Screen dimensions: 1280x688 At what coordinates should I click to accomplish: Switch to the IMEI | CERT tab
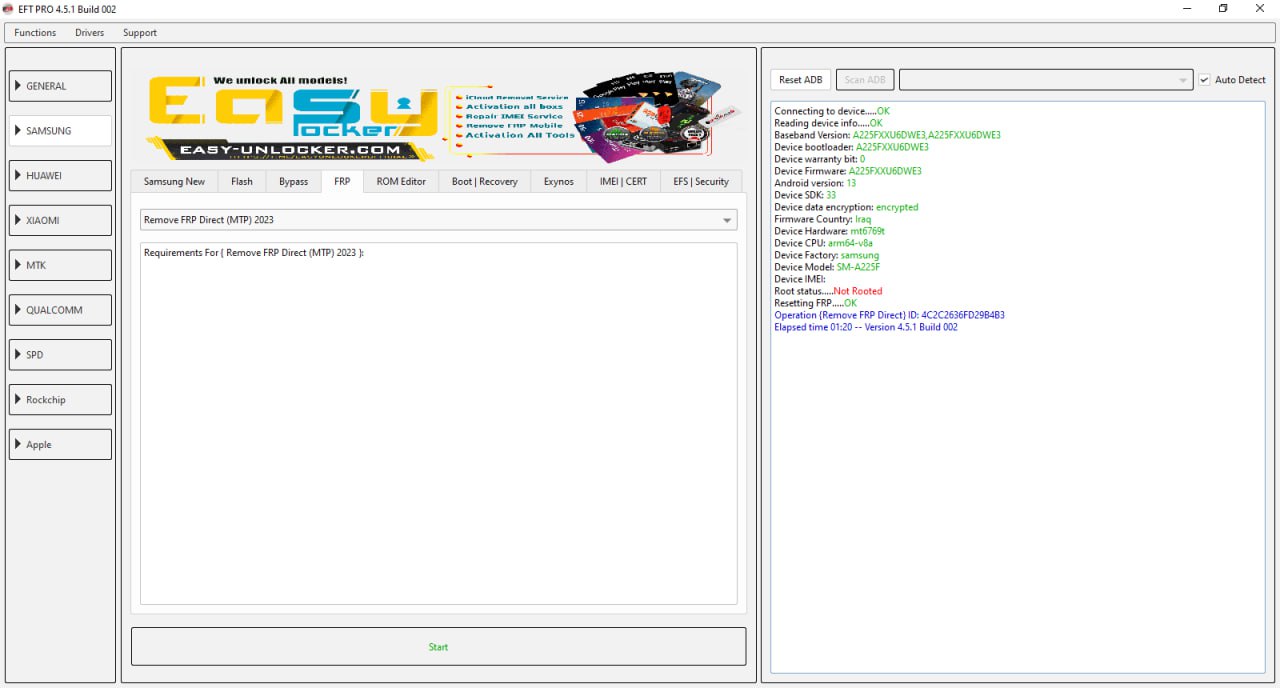(623, 182)
